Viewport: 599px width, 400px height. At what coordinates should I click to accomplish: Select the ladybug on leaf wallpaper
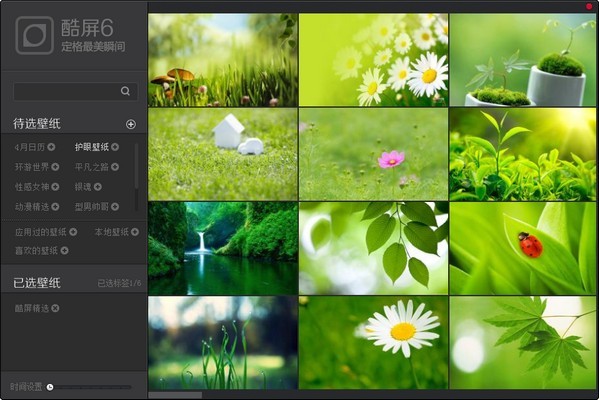point(522,248)
